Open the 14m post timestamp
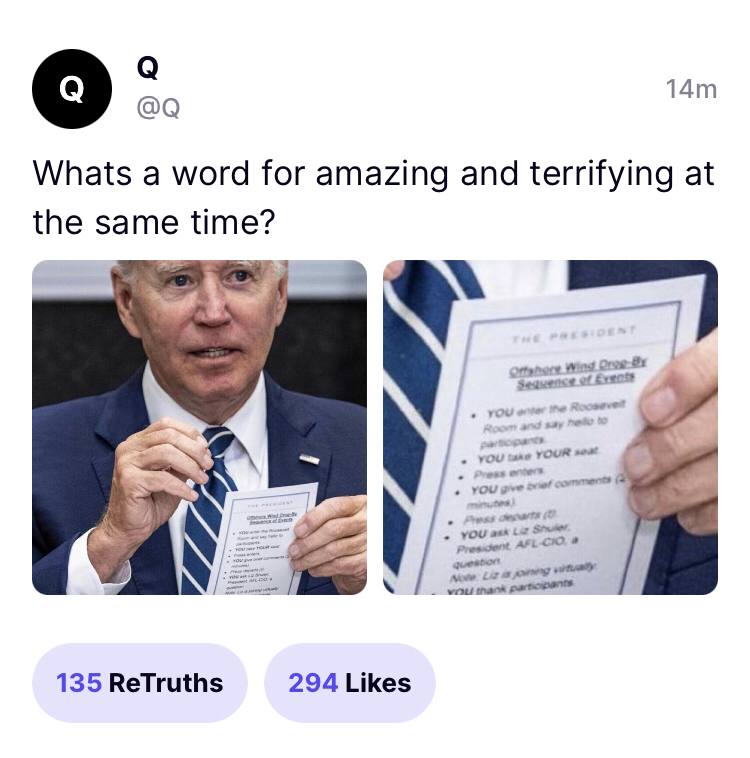 (x=691, y=89)
